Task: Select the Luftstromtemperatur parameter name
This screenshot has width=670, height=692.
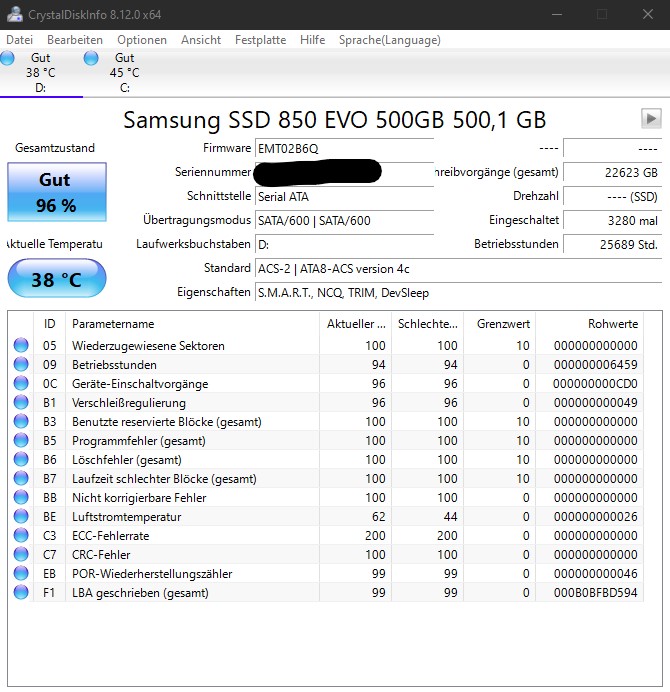Action: (x=127, y=516)
